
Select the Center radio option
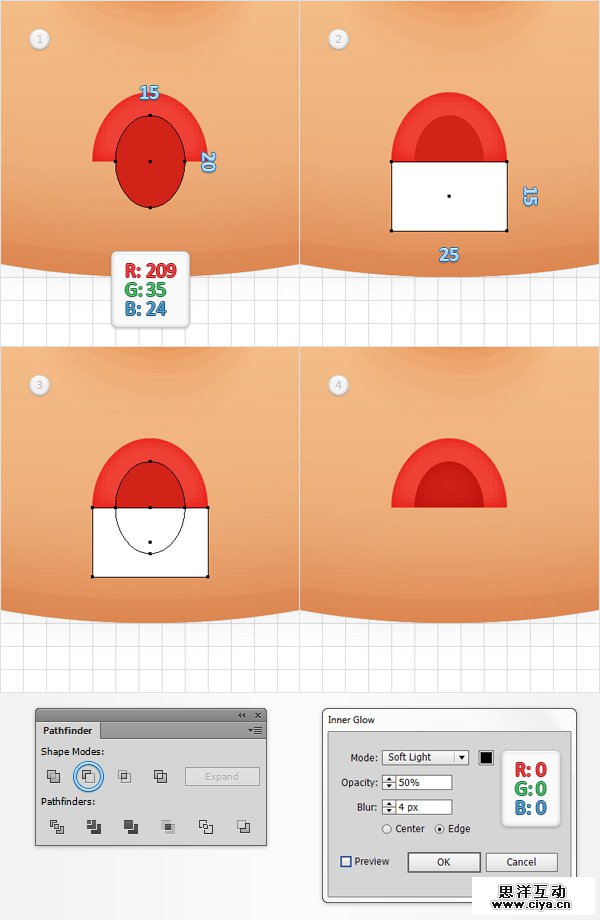click(387, 829)
